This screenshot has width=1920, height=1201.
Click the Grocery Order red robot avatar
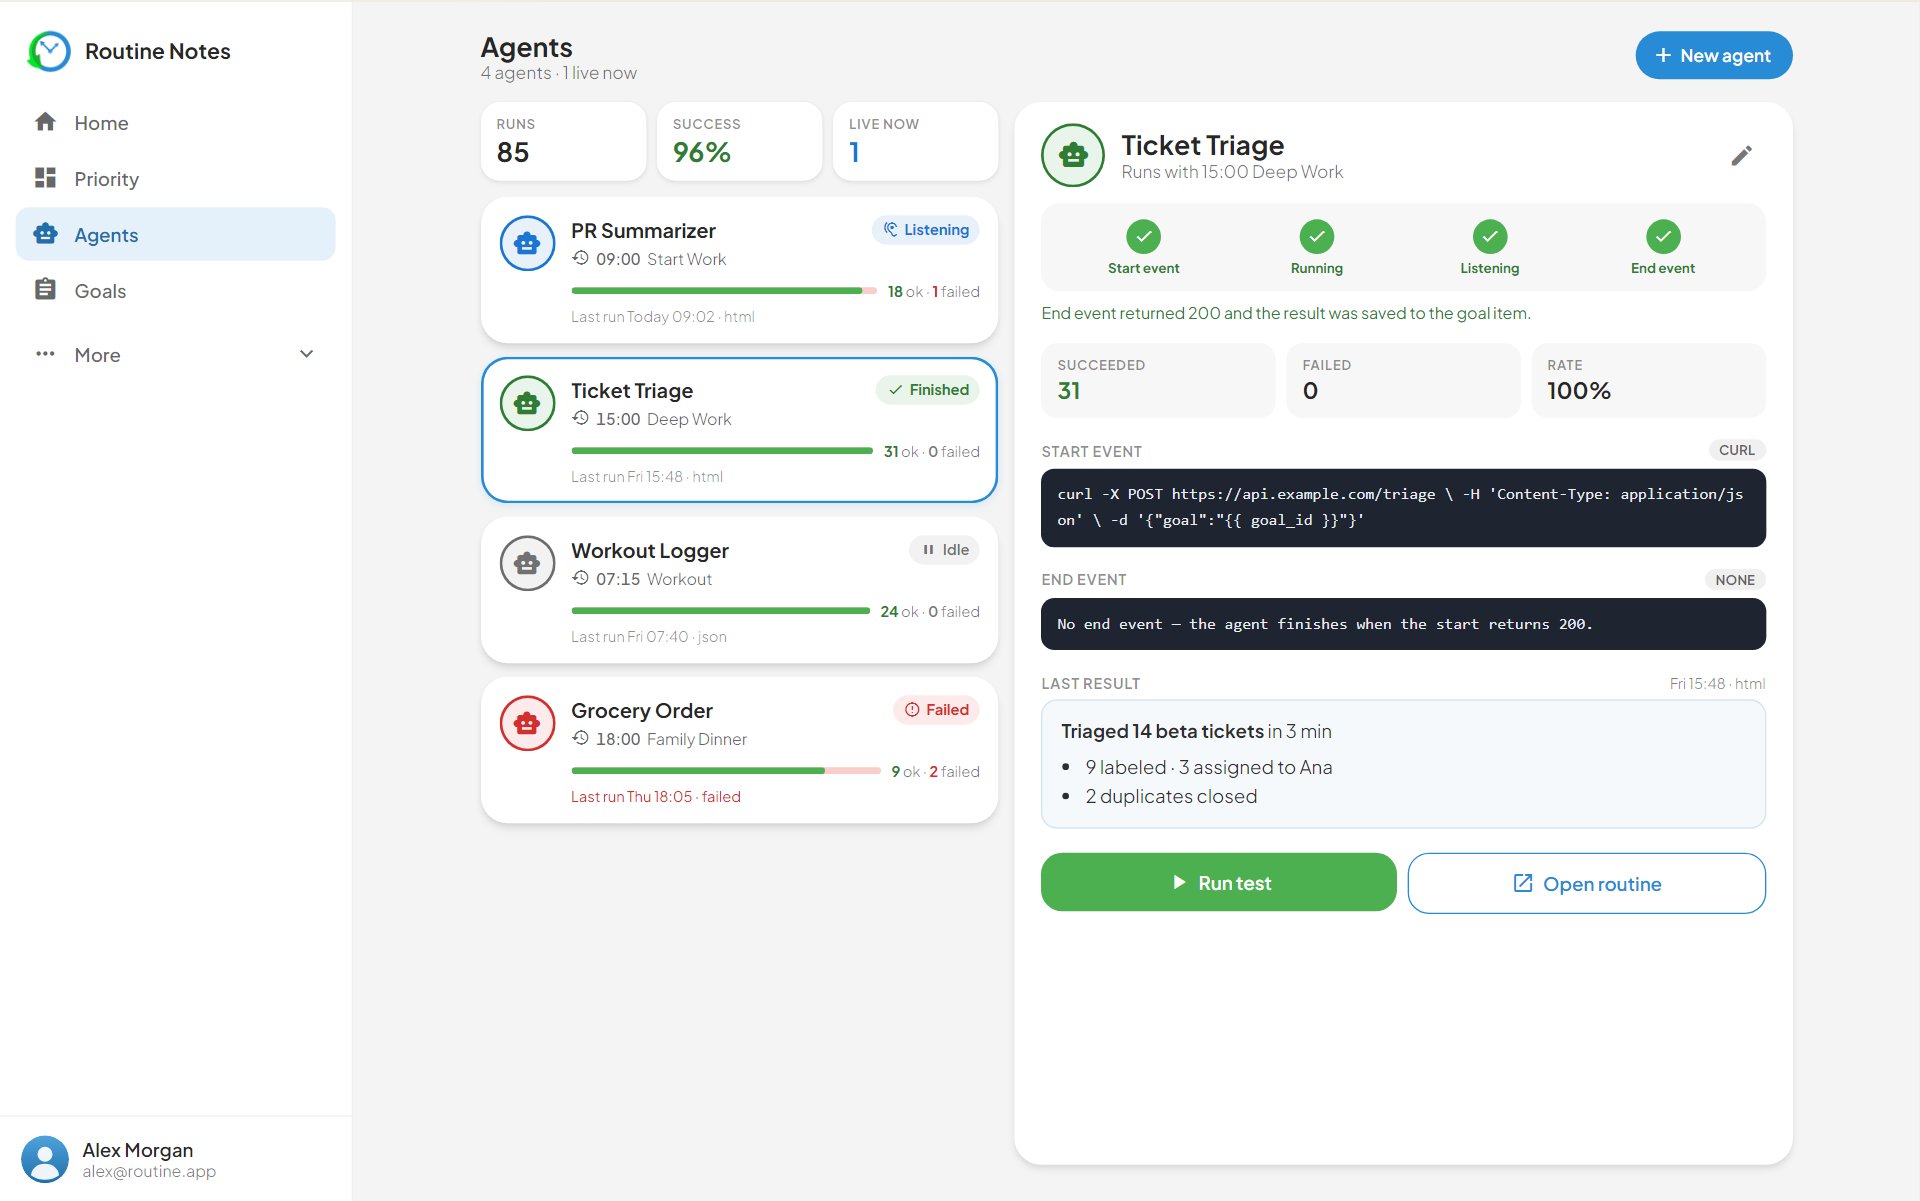[527, 723]
